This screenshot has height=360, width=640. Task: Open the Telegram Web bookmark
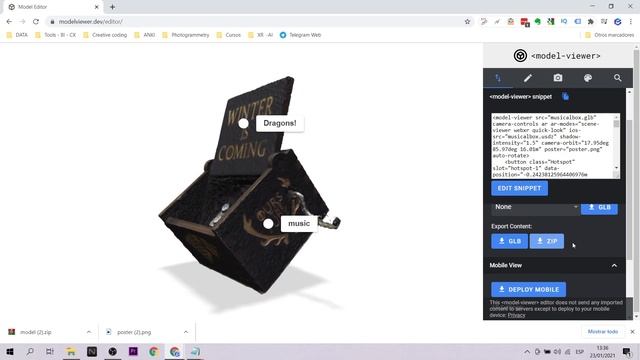point(300,35)
